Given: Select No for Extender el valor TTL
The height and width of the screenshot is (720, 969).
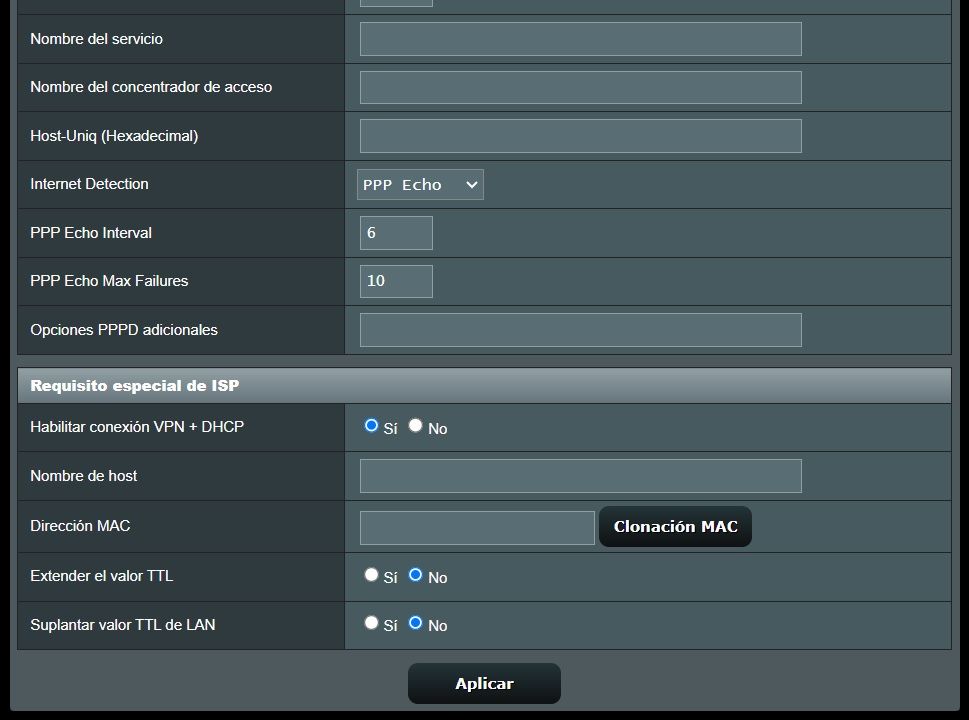Looking at the screenshot, I should pyautogui.click(x=415, y=575).
